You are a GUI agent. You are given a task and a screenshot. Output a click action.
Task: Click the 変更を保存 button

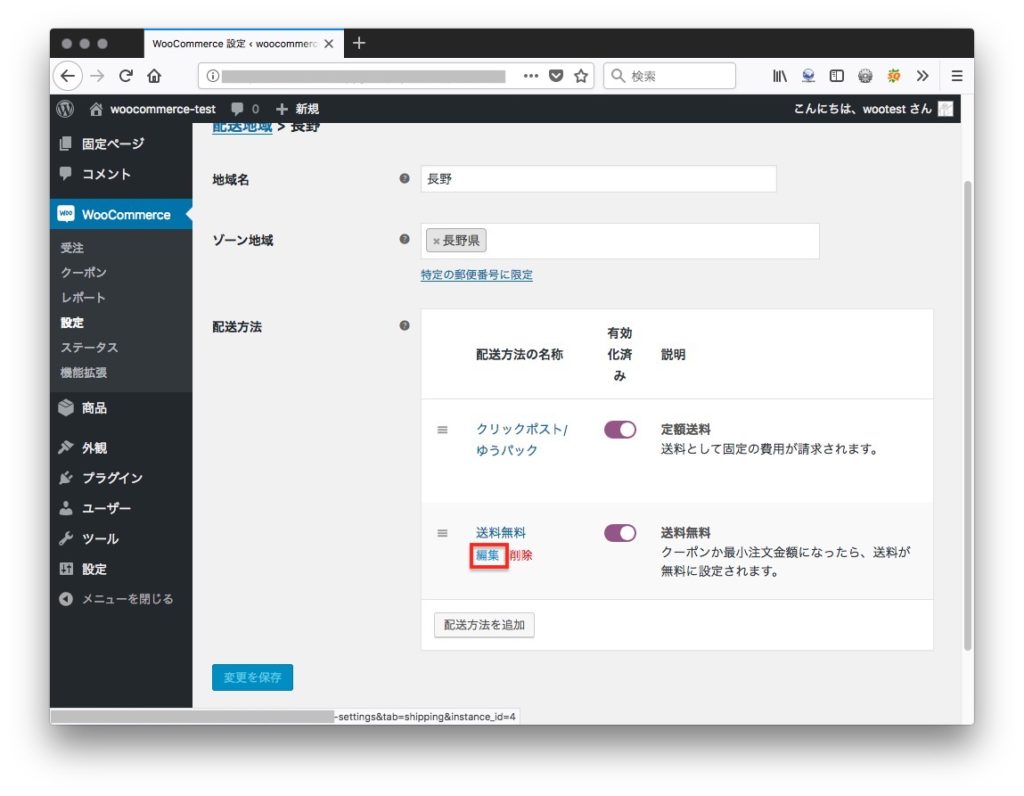click(x=252, y=677)
